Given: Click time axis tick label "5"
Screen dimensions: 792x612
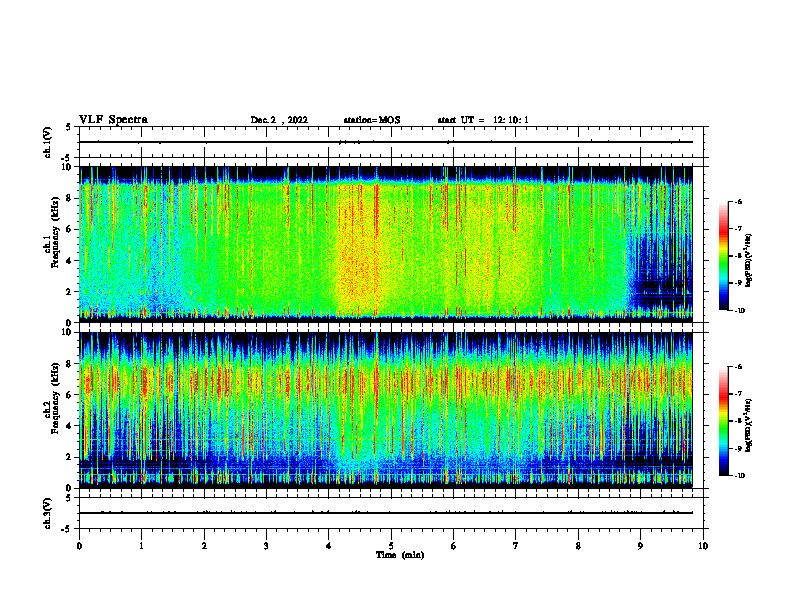Looking at the screenshot, I should coord(391,546).
